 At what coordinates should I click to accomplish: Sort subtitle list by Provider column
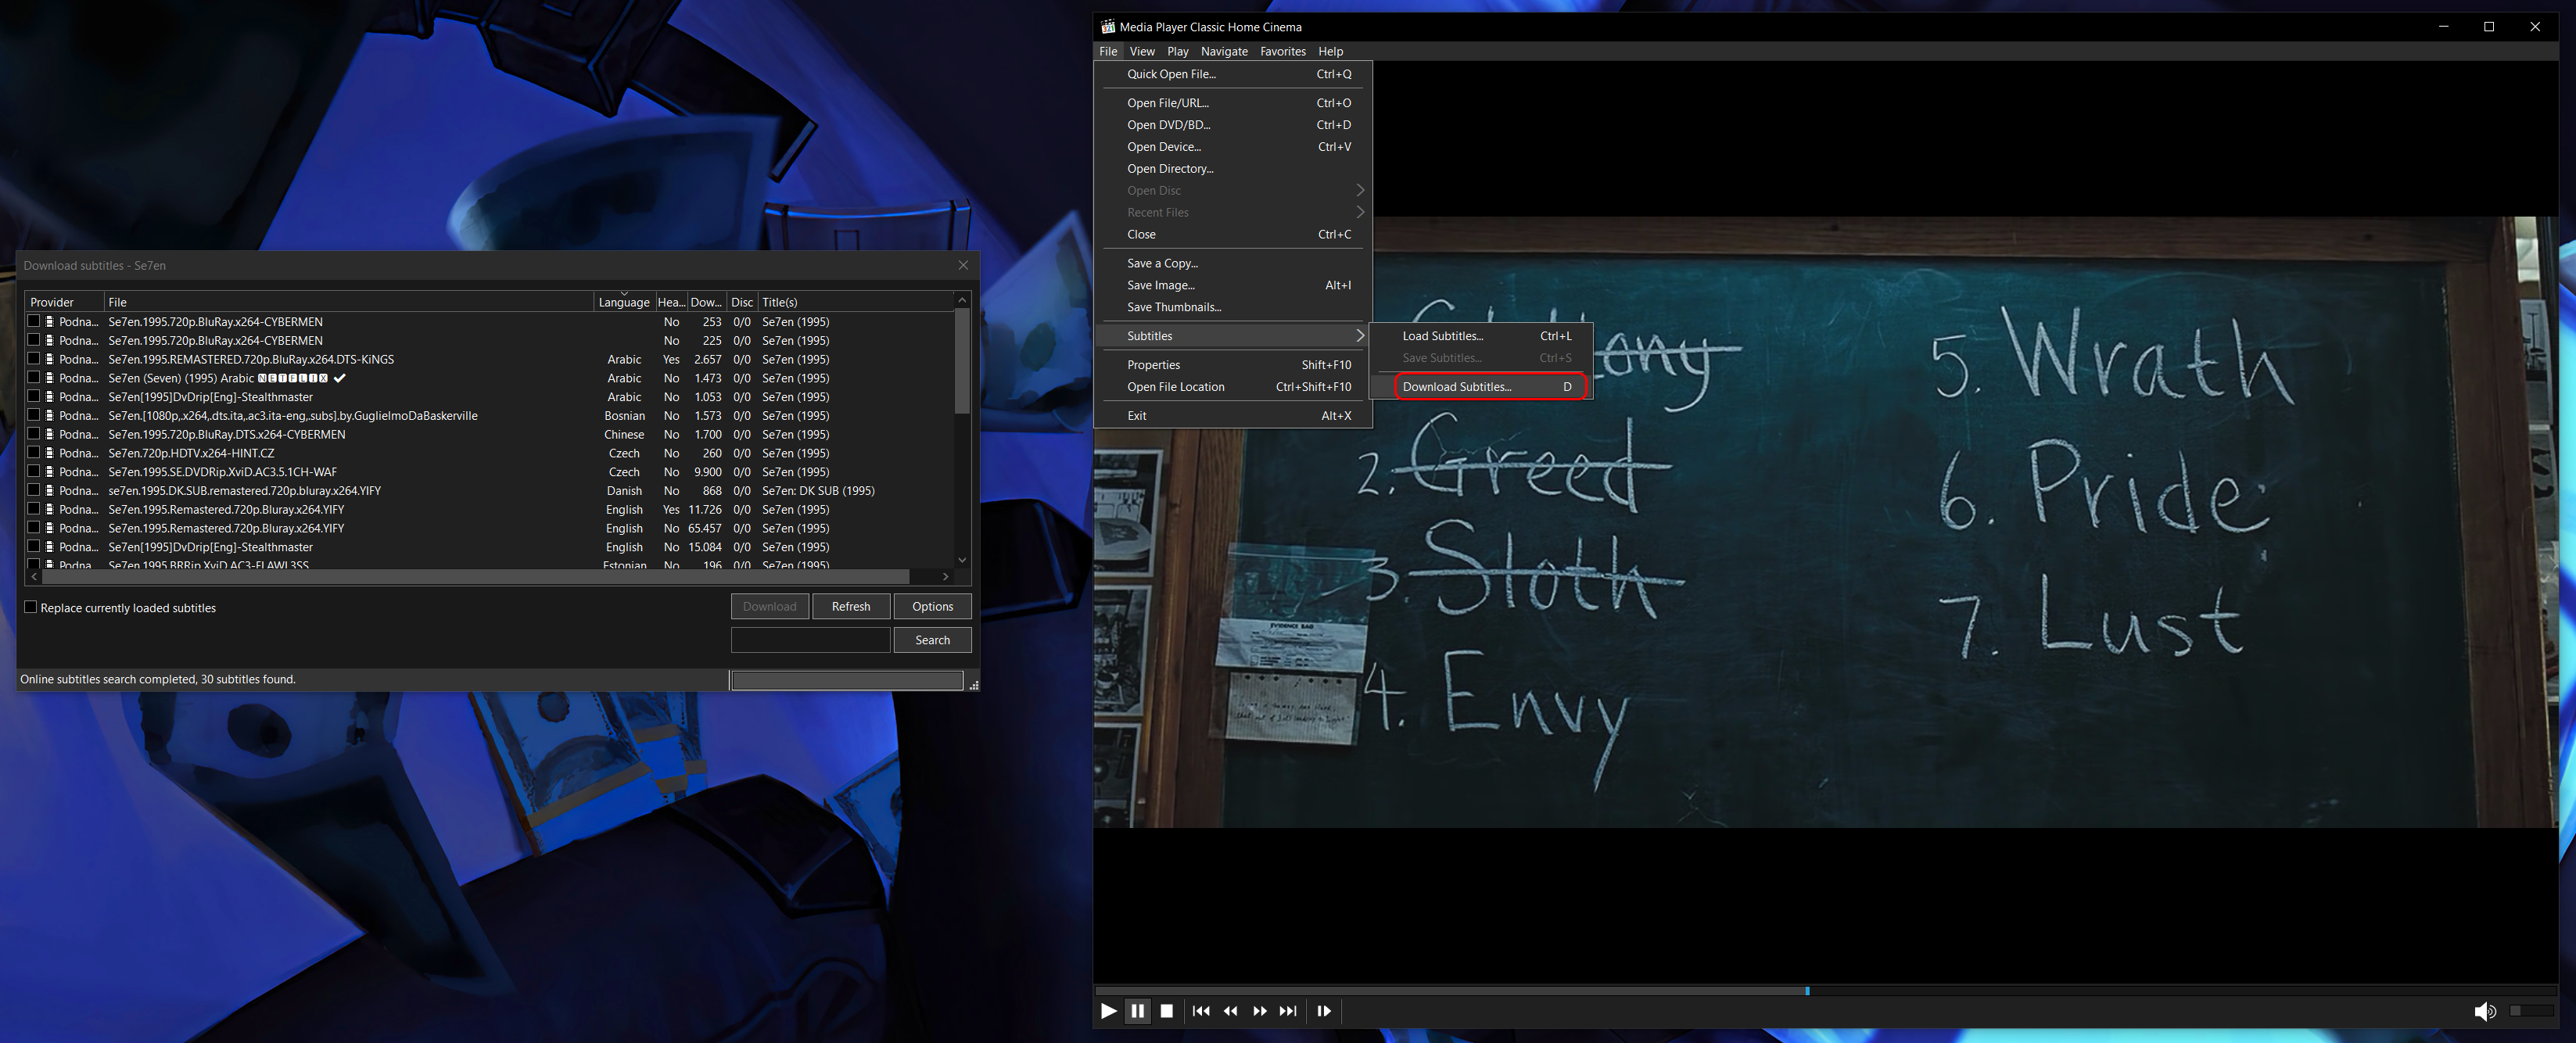[x=64, y=302]
